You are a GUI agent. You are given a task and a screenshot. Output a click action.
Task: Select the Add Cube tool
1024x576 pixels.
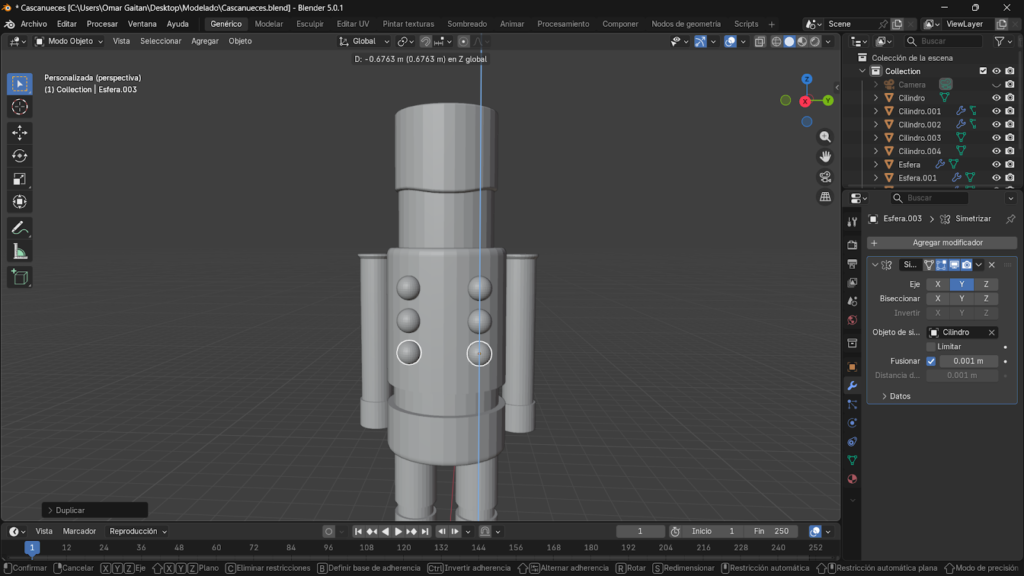point(19,278)
